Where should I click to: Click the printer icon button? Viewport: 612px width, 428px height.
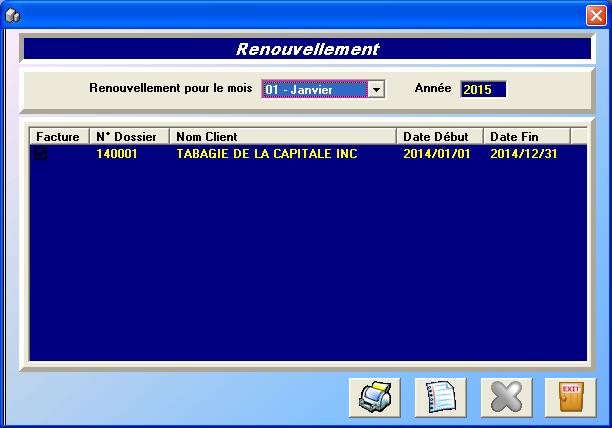(x=374, y=397)
